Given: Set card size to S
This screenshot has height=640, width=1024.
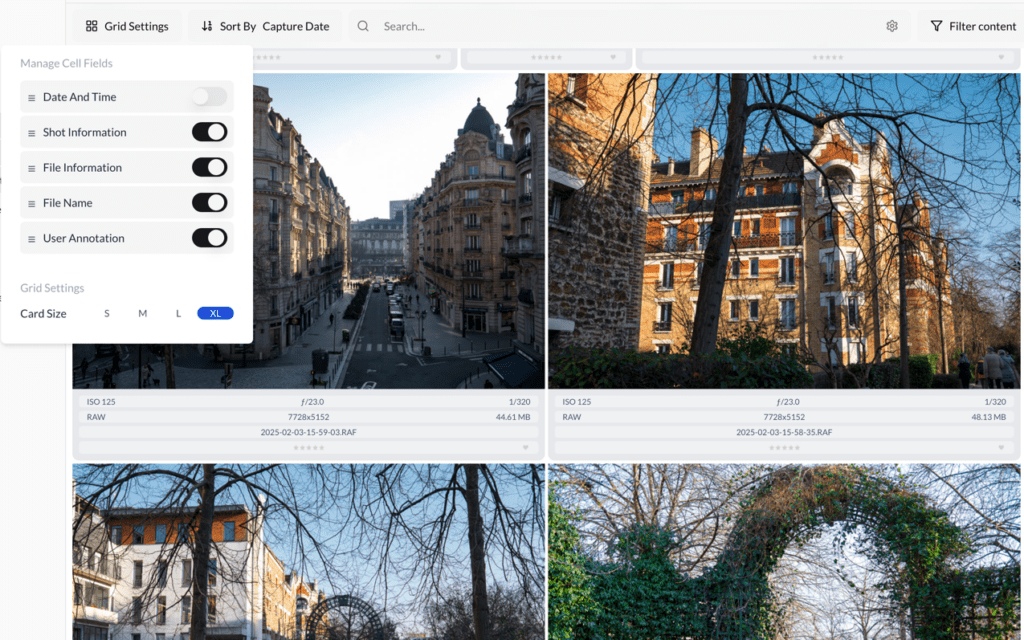Looking at the screenshot, I should 106,313.
